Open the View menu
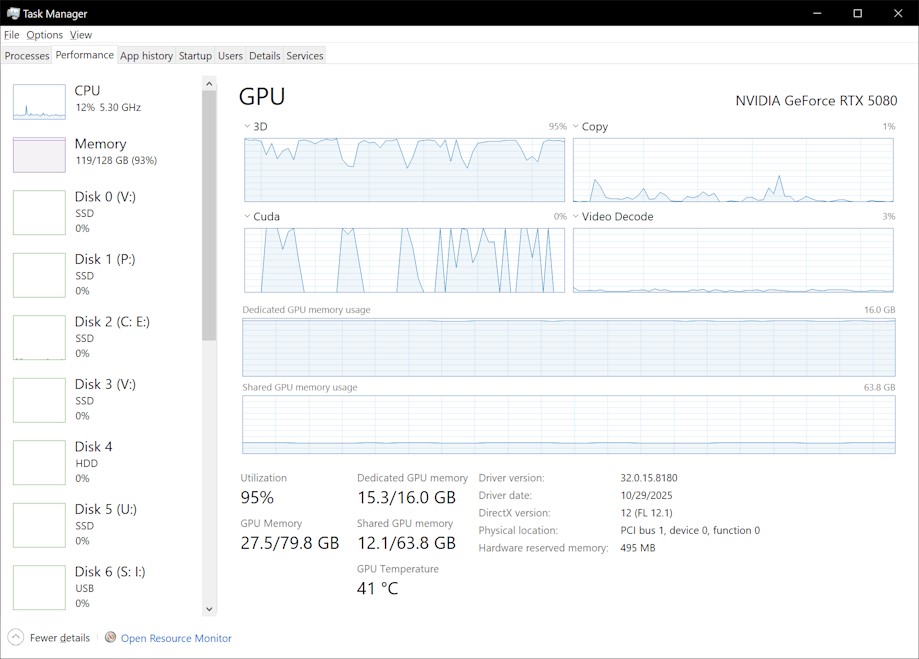919x659 pixels. [81, 35]
